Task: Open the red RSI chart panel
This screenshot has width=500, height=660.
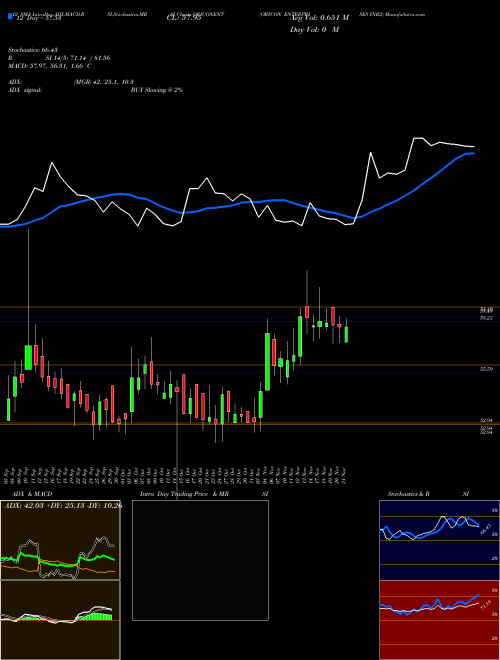Action: pyautogui.click(x=439, y=620)
